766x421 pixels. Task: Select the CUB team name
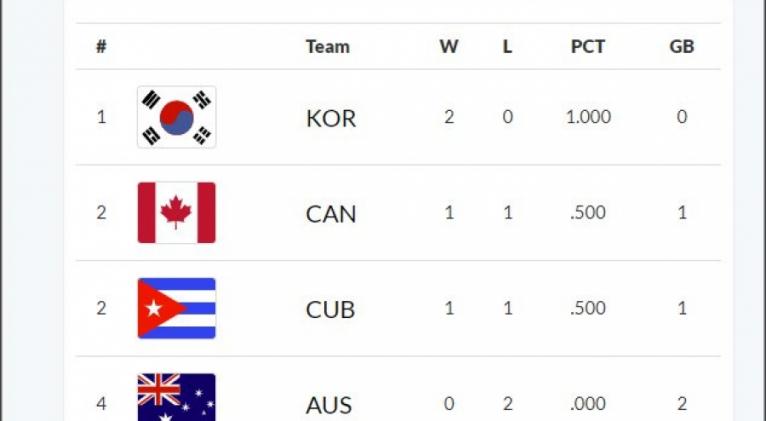pyautogui.click(x=330, y=310)
